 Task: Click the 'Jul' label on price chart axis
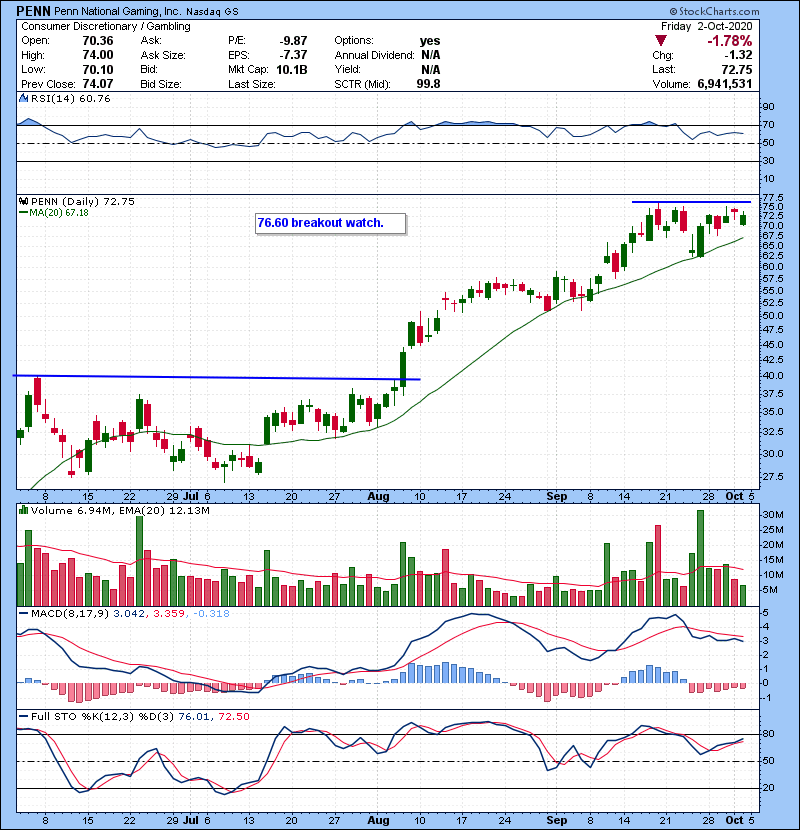(191, 497)
